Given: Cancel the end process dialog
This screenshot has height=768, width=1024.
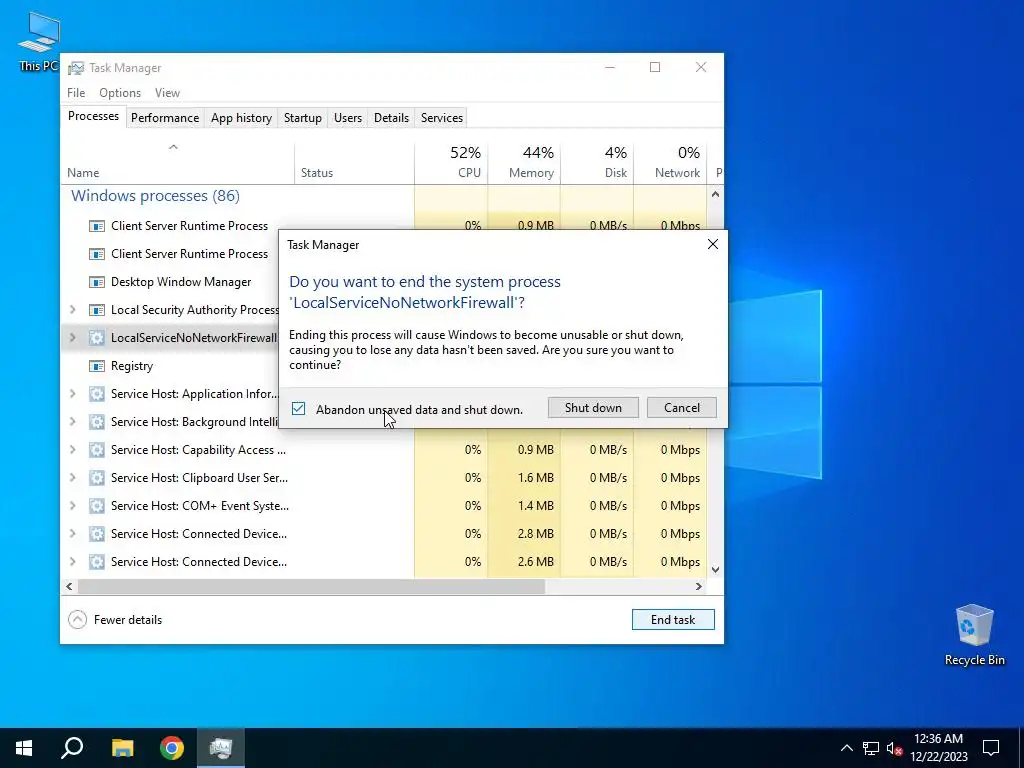Looking at the screenshot, I should click(x=682, y=408).
